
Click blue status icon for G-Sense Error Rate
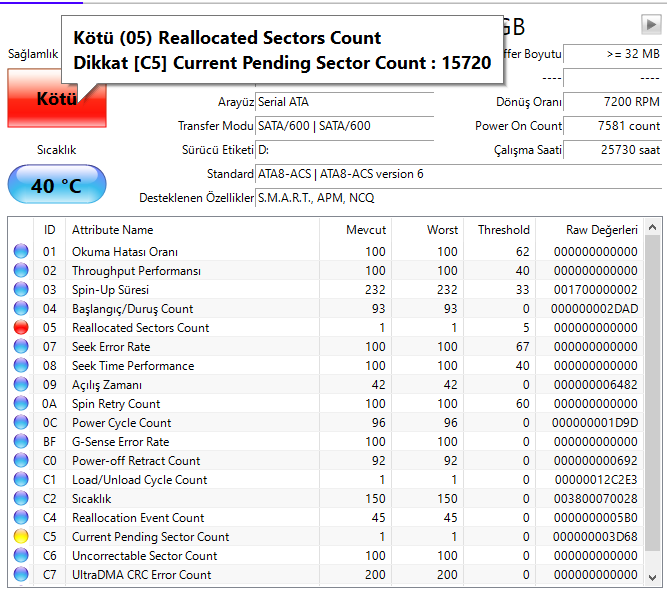tap(21, 441)
